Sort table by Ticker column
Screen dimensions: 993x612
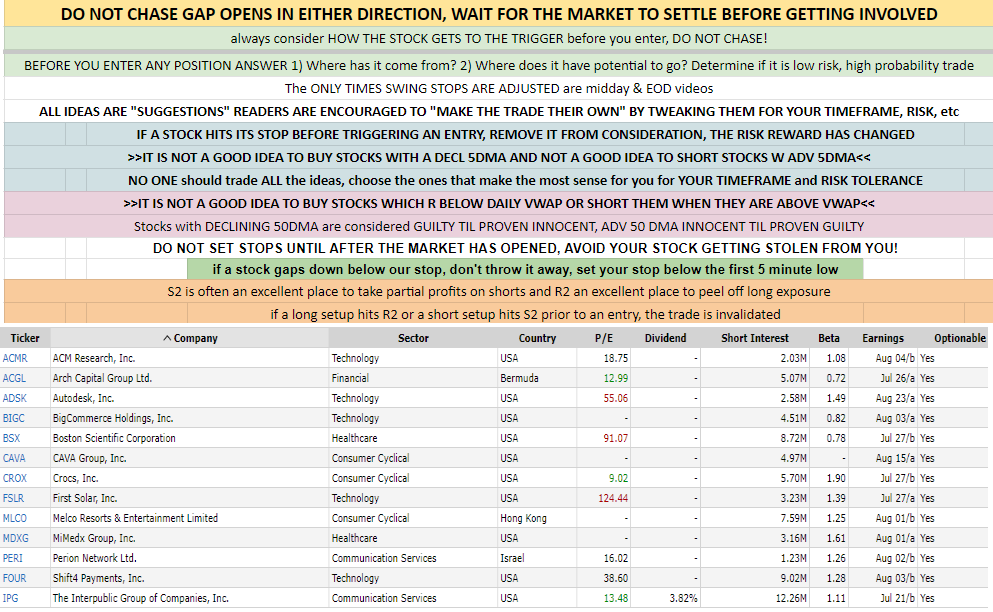(25, 338)
